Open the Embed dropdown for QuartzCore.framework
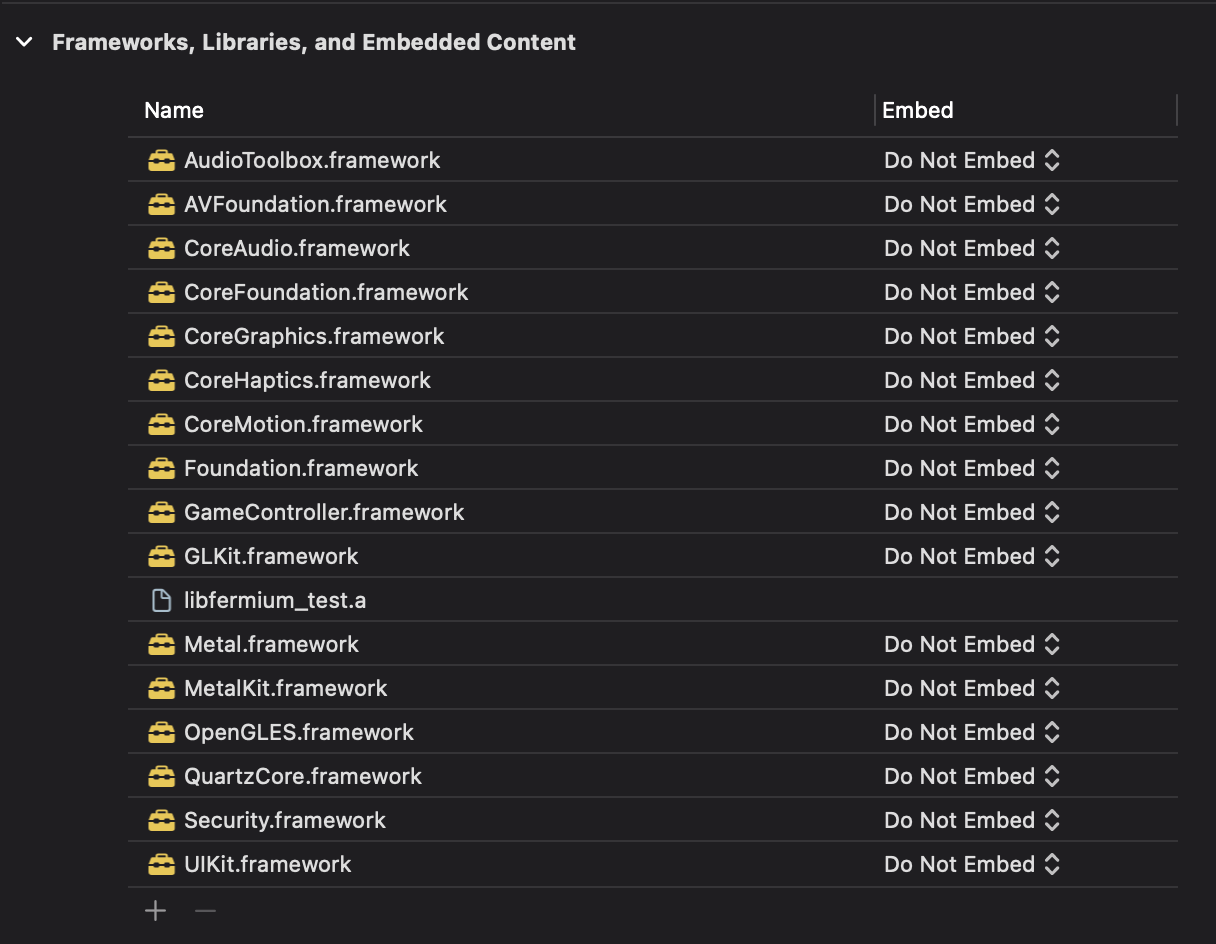 click(1051, 776)
